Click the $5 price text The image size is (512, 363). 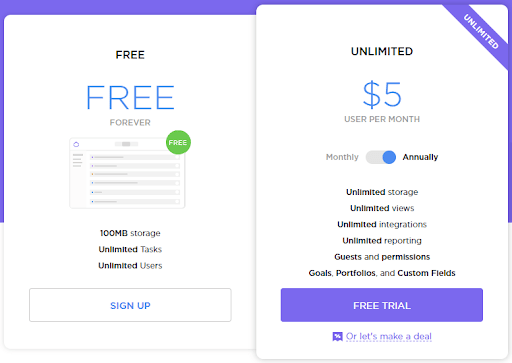click(x=382, y=95)
